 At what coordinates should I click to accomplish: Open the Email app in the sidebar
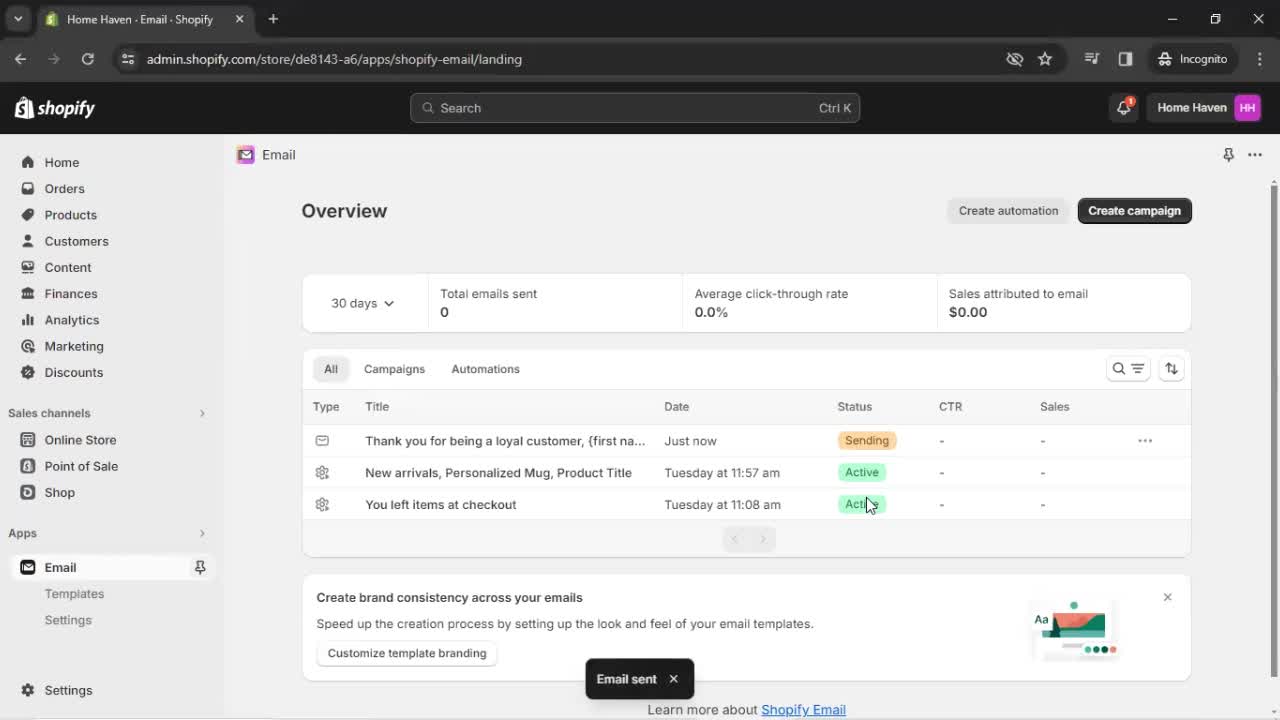click(60, 567)
